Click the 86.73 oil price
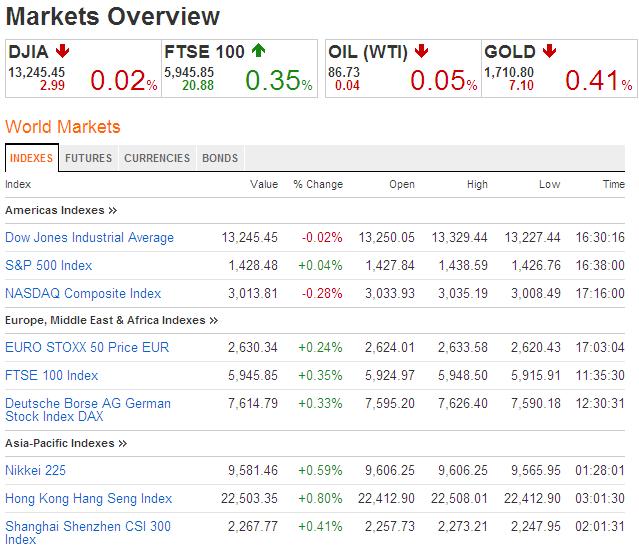The image size is (639, 553). click(344, 72)
